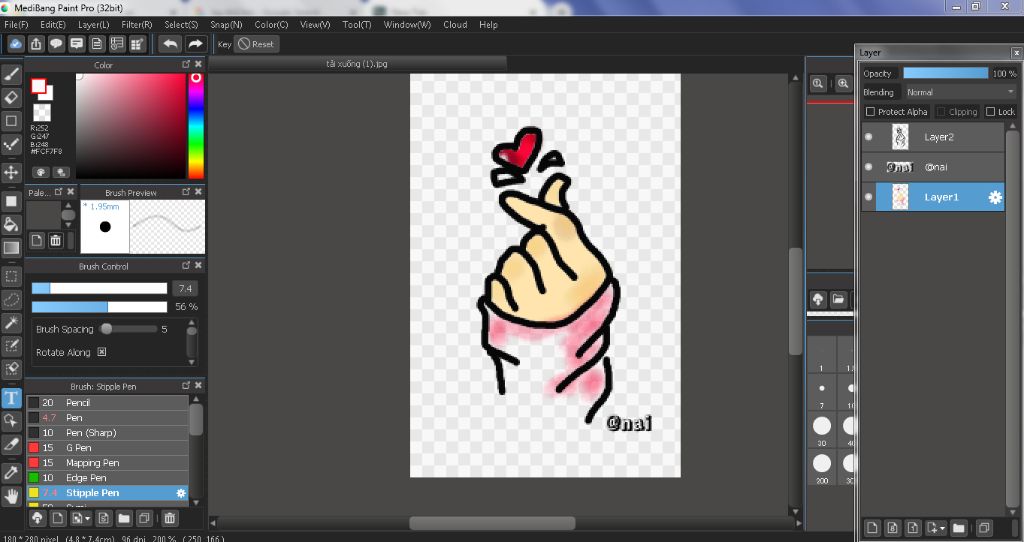Open the Filter(R) menu
This screenshot has height=542, width=1024.
[x=136, y=25]
